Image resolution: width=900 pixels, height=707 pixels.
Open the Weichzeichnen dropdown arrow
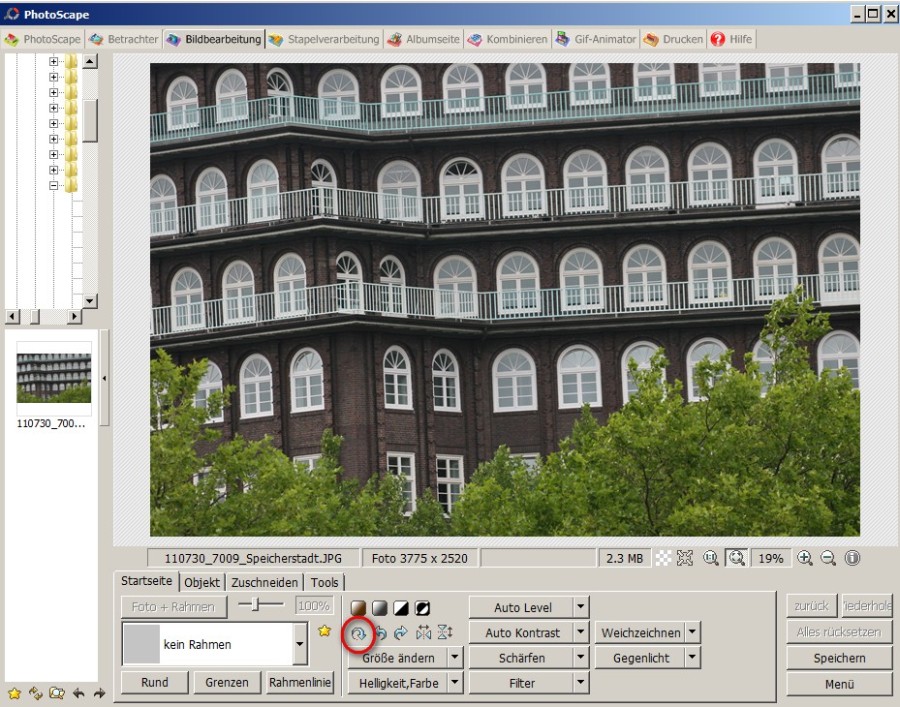[692, 632]
